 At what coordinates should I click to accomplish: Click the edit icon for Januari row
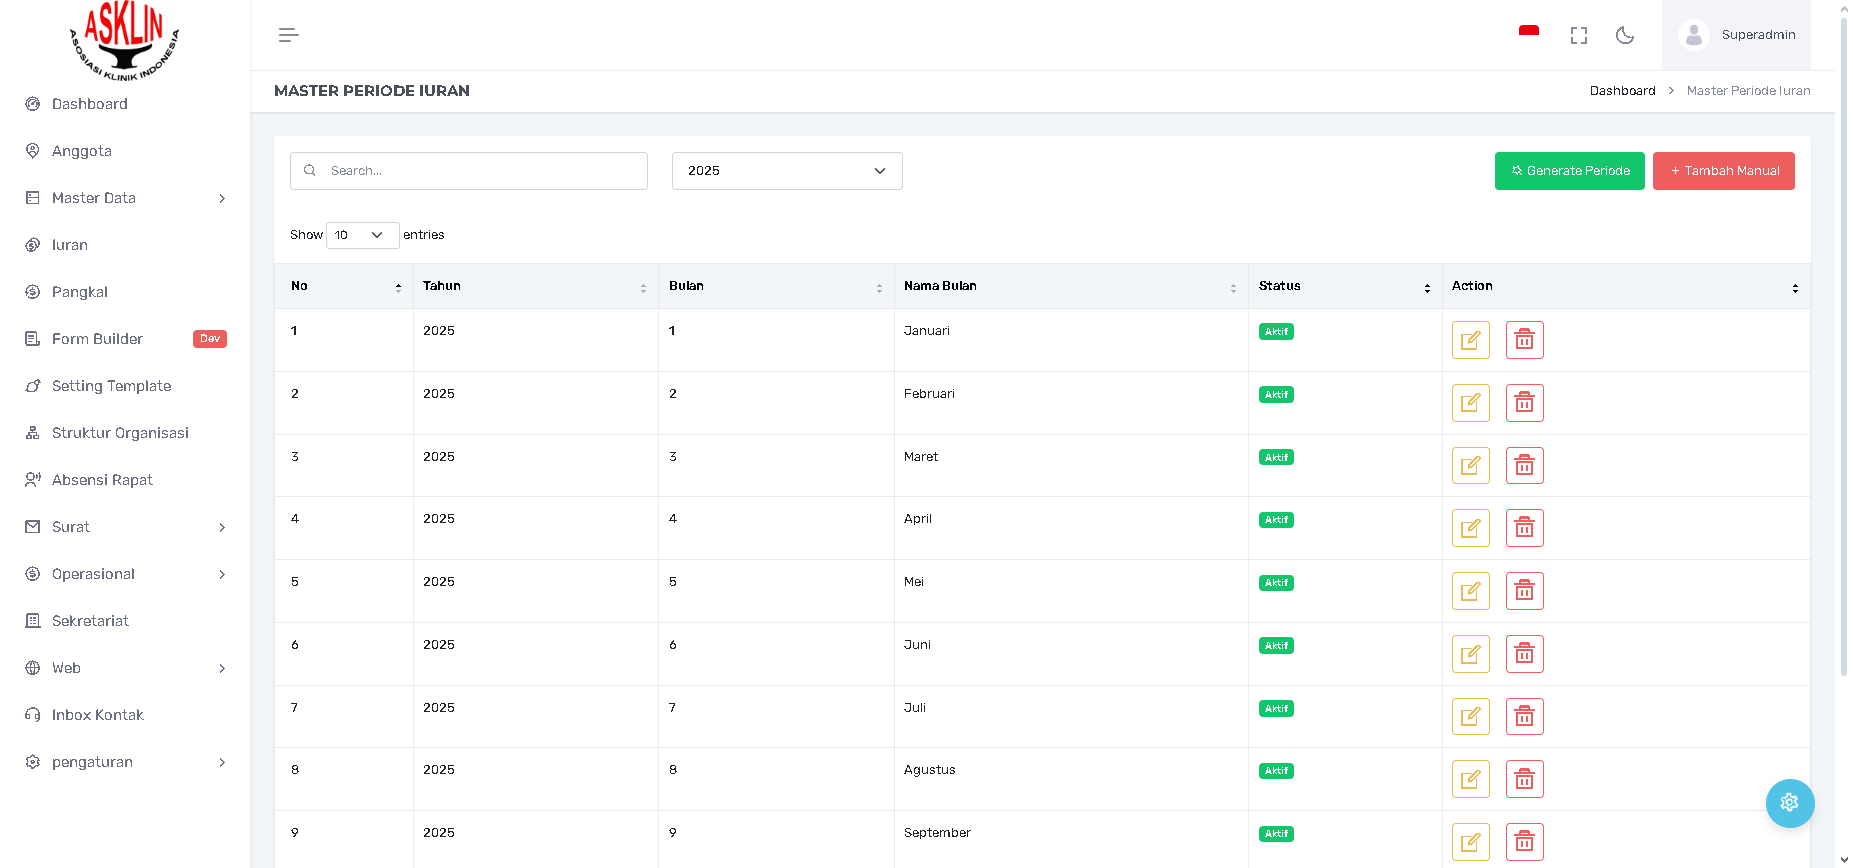[x=1470, y=340]
